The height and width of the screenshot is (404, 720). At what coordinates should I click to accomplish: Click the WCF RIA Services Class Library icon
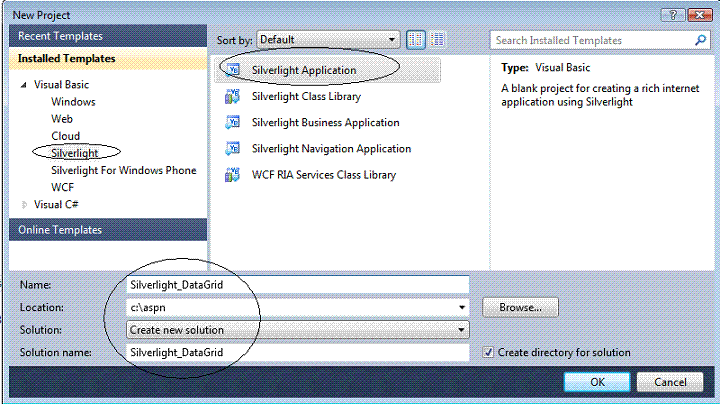tap(232, 175)
